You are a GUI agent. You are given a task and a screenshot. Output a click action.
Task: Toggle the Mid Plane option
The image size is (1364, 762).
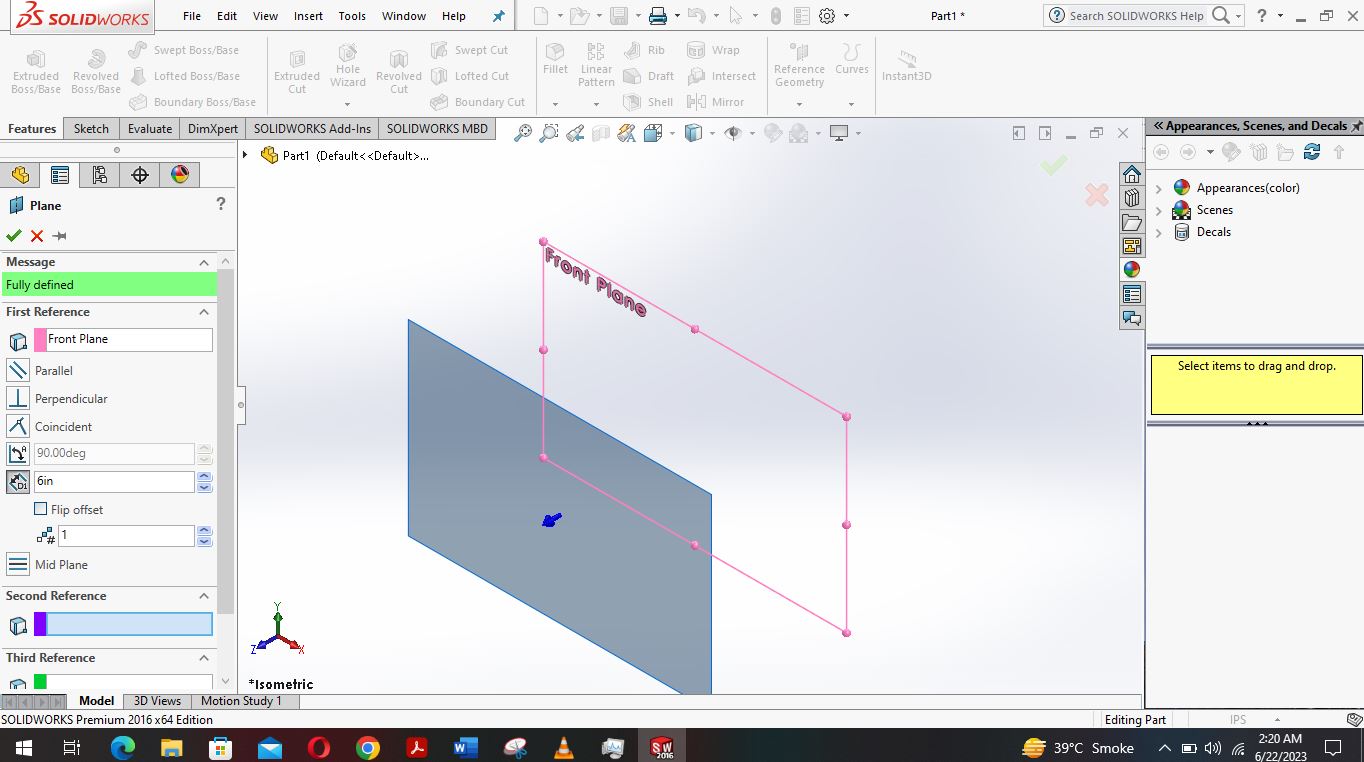[18, 564]
